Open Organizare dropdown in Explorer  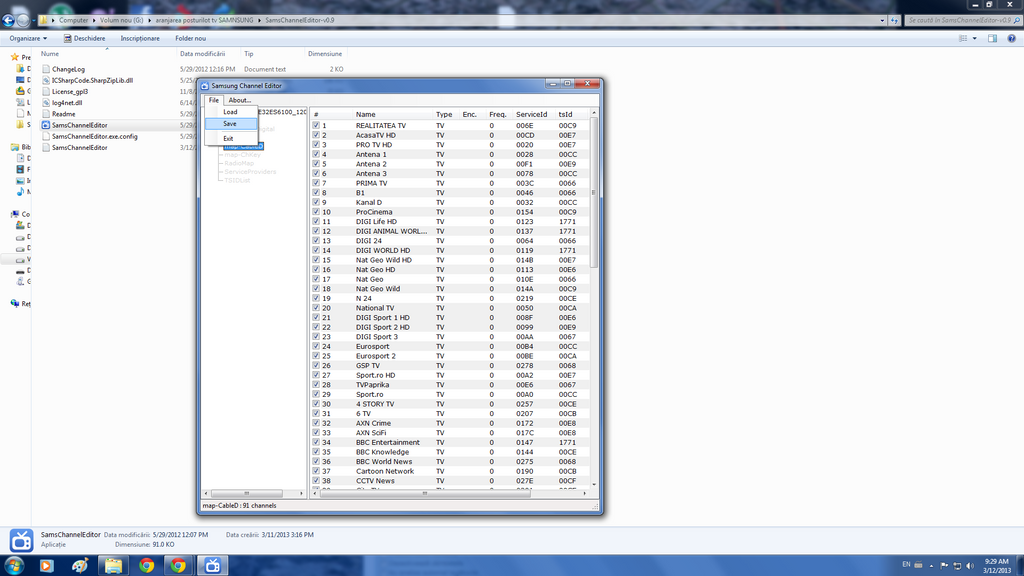click(28, 39)
